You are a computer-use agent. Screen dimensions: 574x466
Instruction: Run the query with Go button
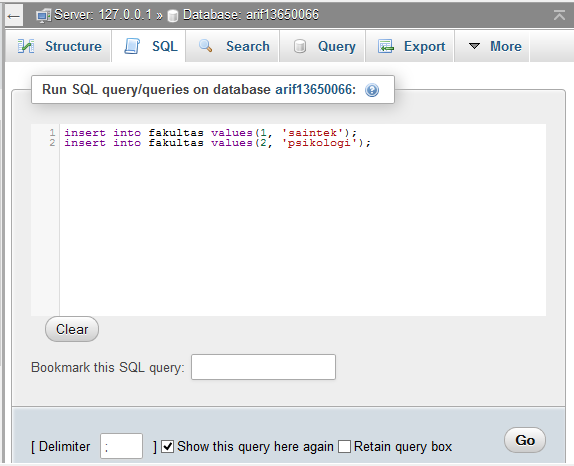(525, 440)
